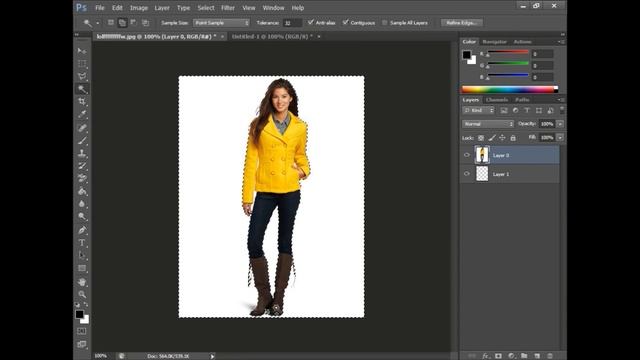Filter layers by shape layers icon
Image resolution: width=640 pixels, height=360 pixels.
pos(539,111)
